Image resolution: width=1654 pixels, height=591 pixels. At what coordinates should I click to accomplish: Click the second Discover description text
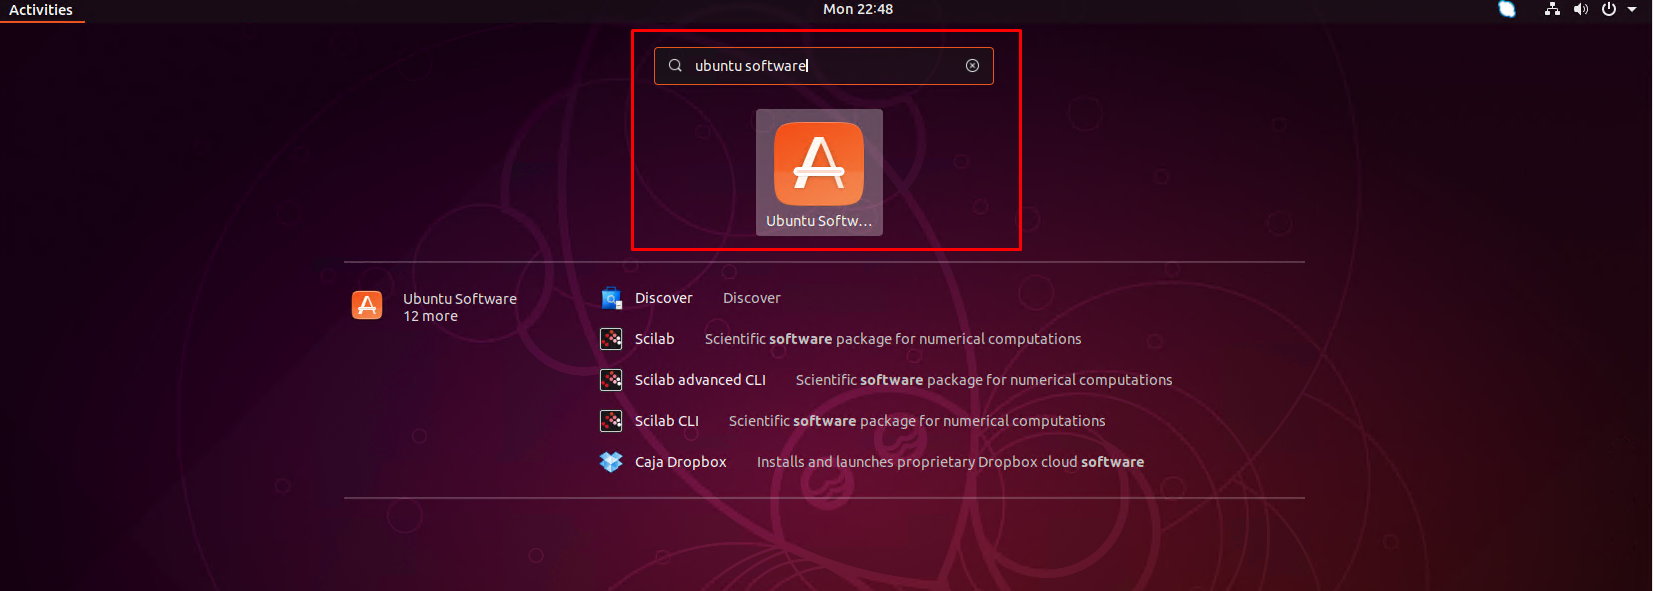(752, 298)
